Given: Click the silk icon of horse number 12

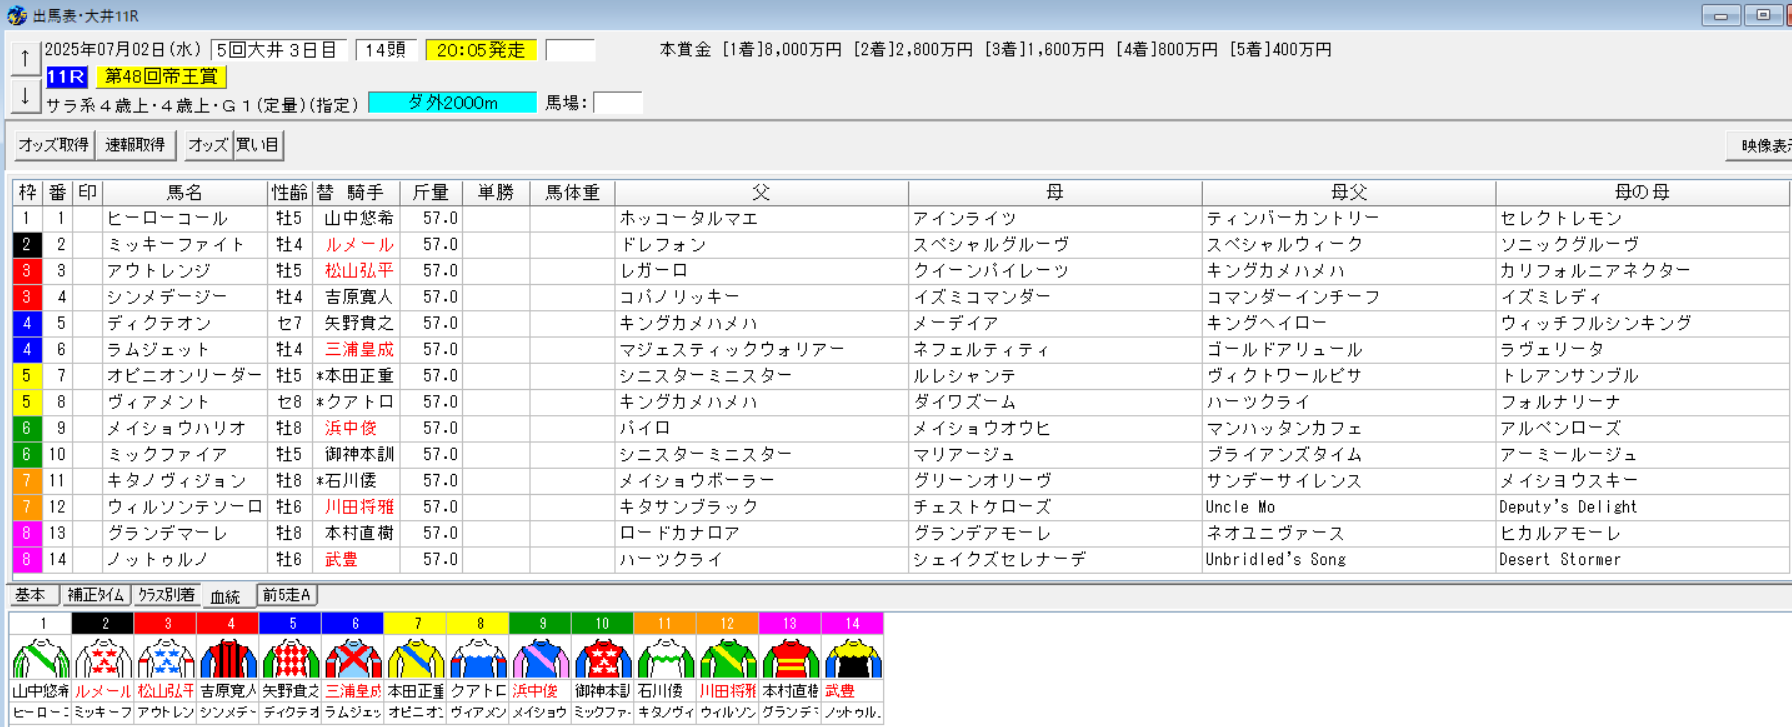Looking at the screenshot, I should 727,658.
